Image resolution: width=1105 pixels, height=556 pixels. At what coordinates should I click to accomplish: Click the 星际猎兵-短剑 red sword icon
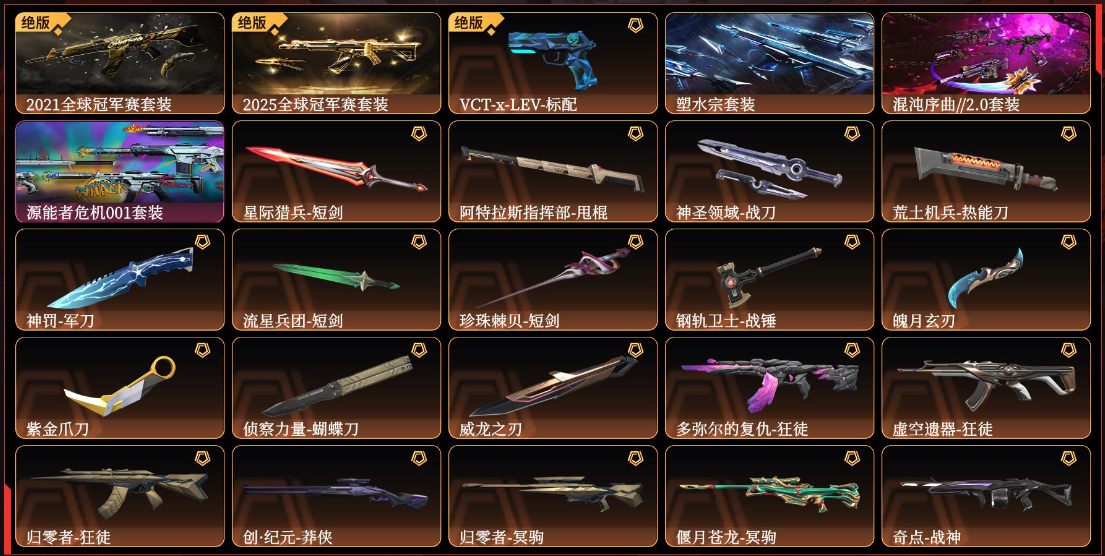(336, 171)
